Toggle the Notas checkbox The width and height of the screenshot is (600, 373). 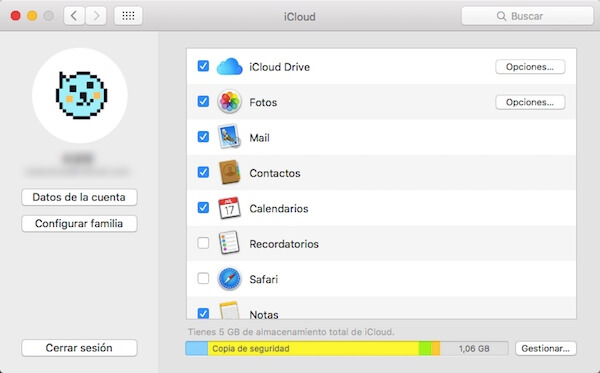[203, 313]
